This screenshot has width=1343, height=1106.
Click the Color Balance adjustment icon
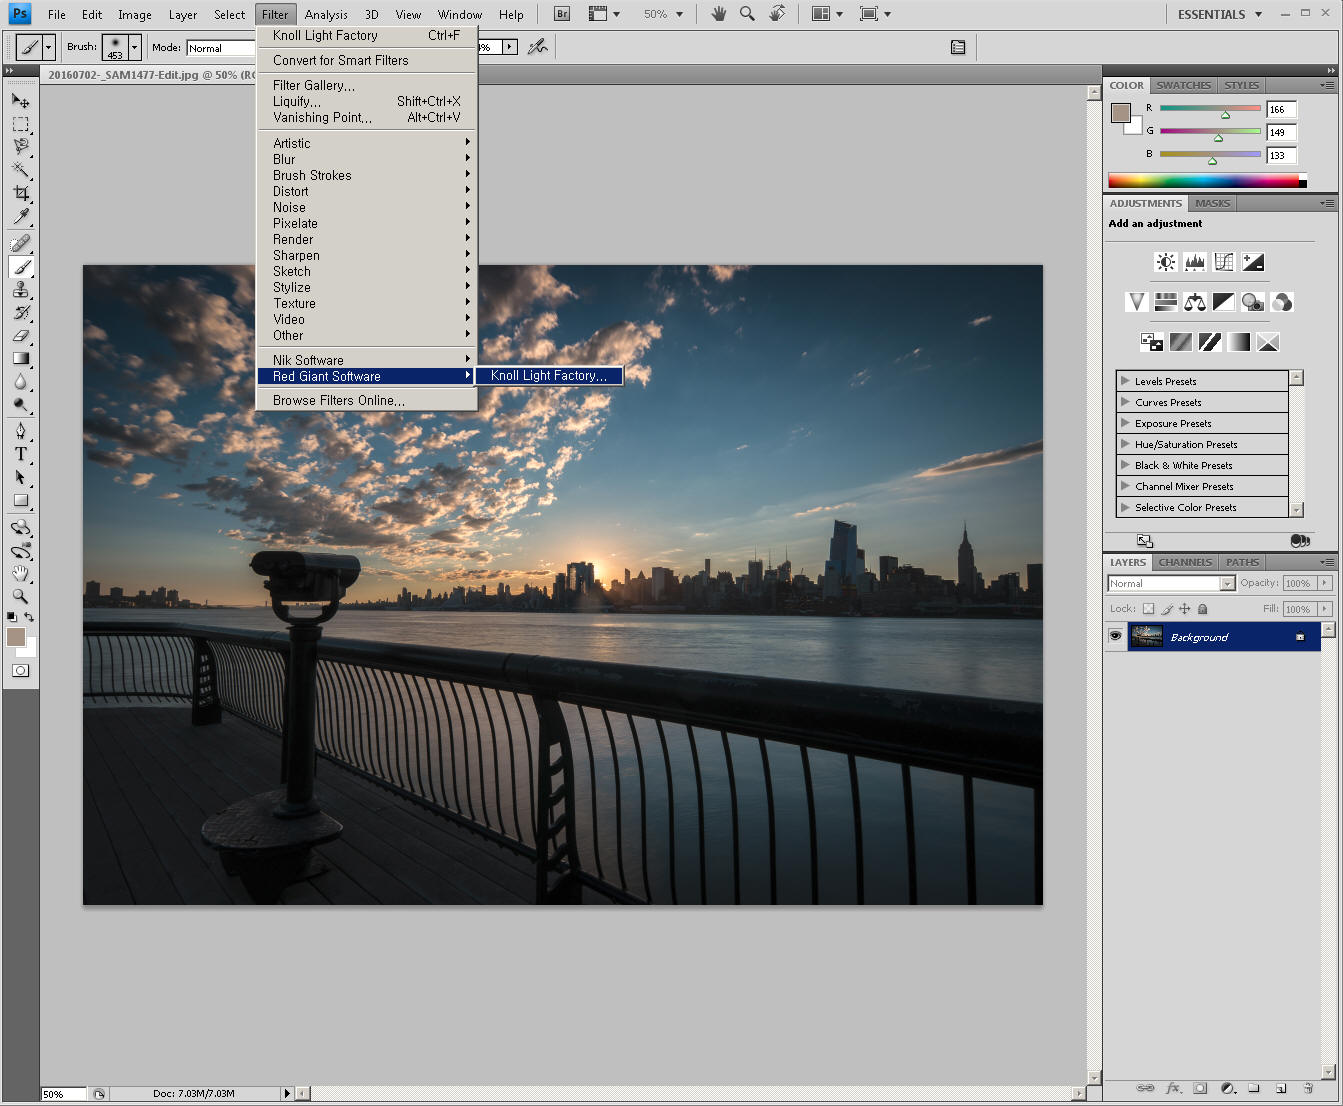(1195, 302)
